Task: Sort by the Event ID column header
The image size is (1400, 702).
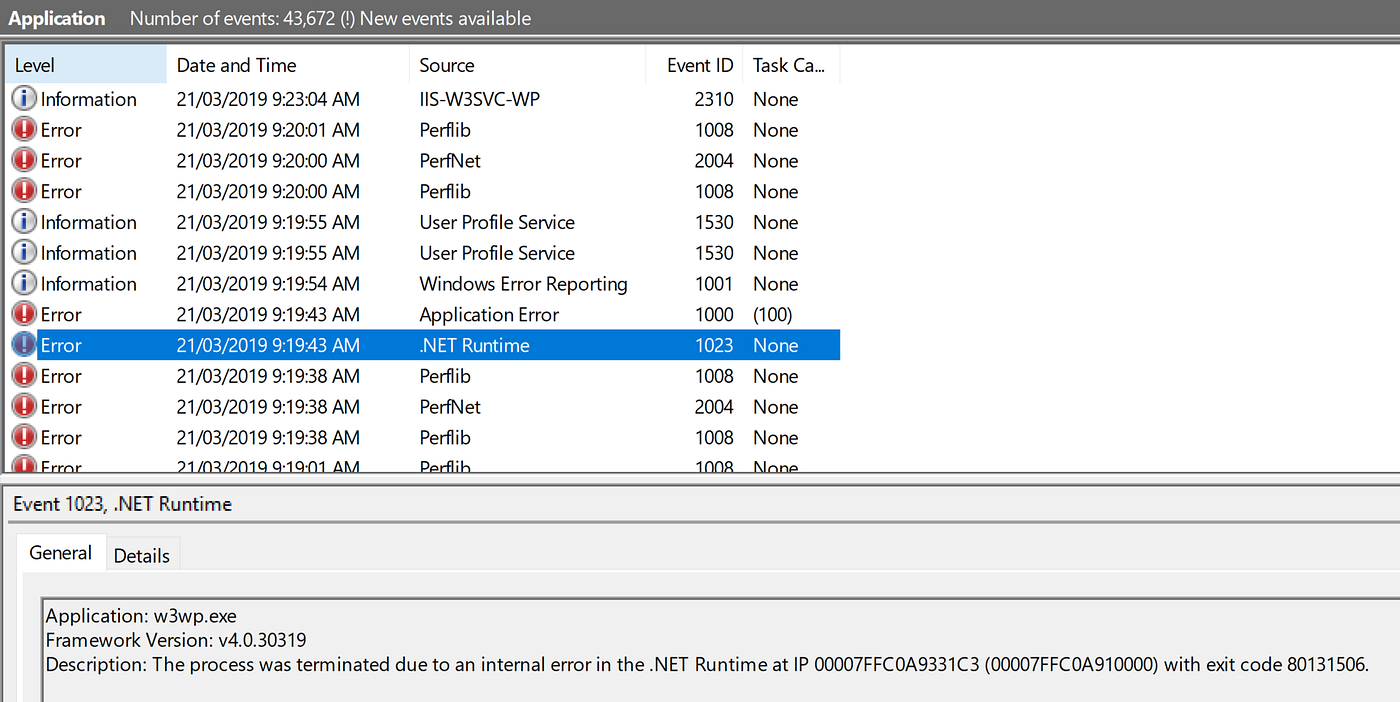Action: tap(694, 65)
